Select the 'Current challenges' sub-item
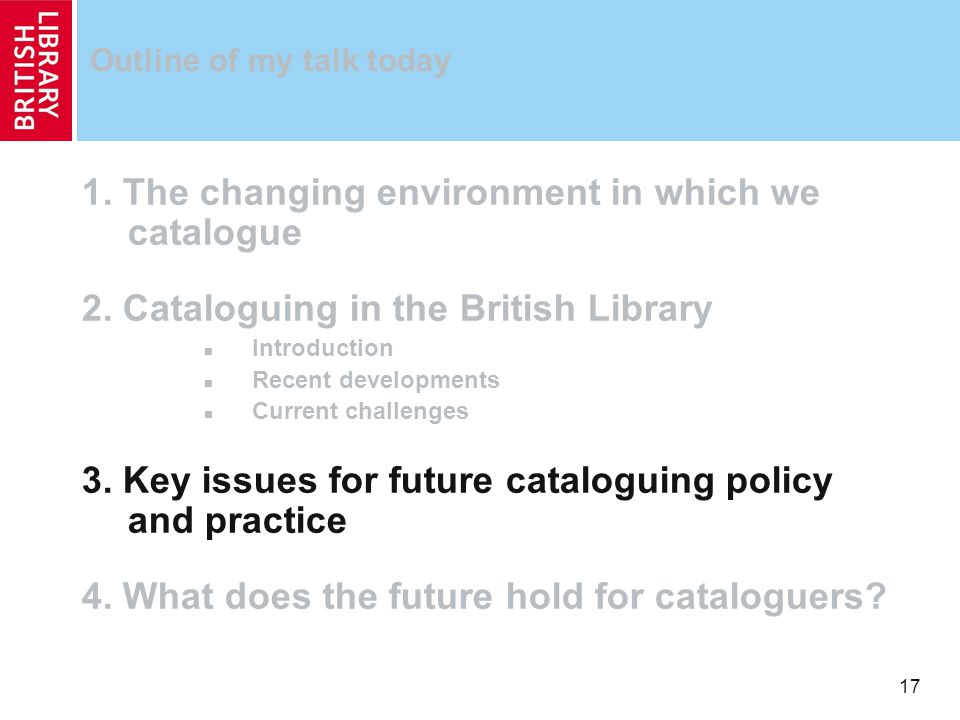The width and height of the screenshot is (960, 720). click(x=361, y=411)
